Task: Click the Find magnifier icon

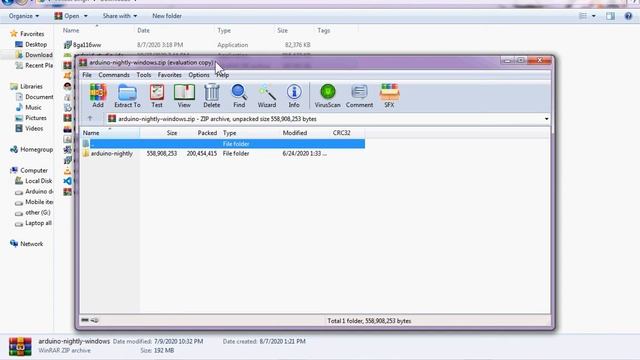Action: [x=239, y=96]
